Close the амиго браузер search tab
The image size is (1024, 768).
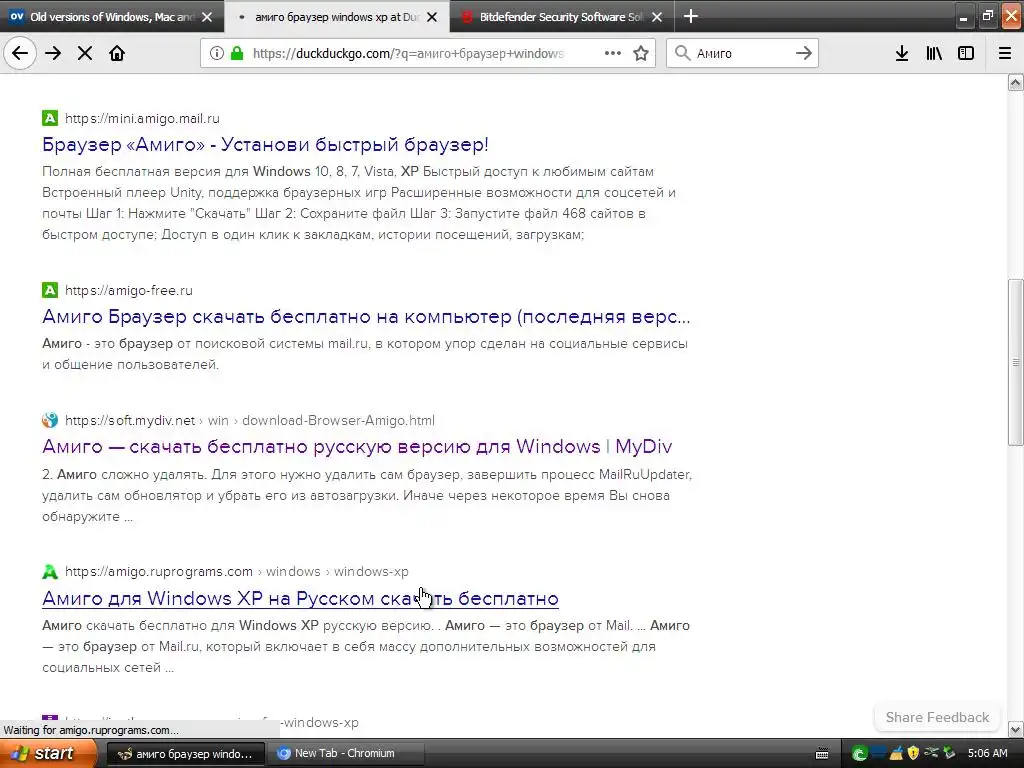click(x=432, y=17)
